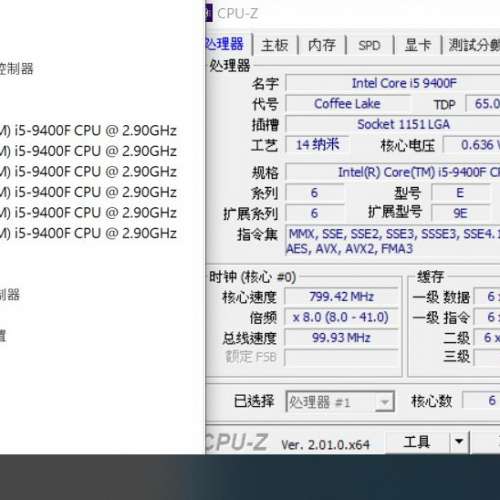Click the 一级 指令 cache value
Screen dimensions: 500x500
[x=487, y=317]
